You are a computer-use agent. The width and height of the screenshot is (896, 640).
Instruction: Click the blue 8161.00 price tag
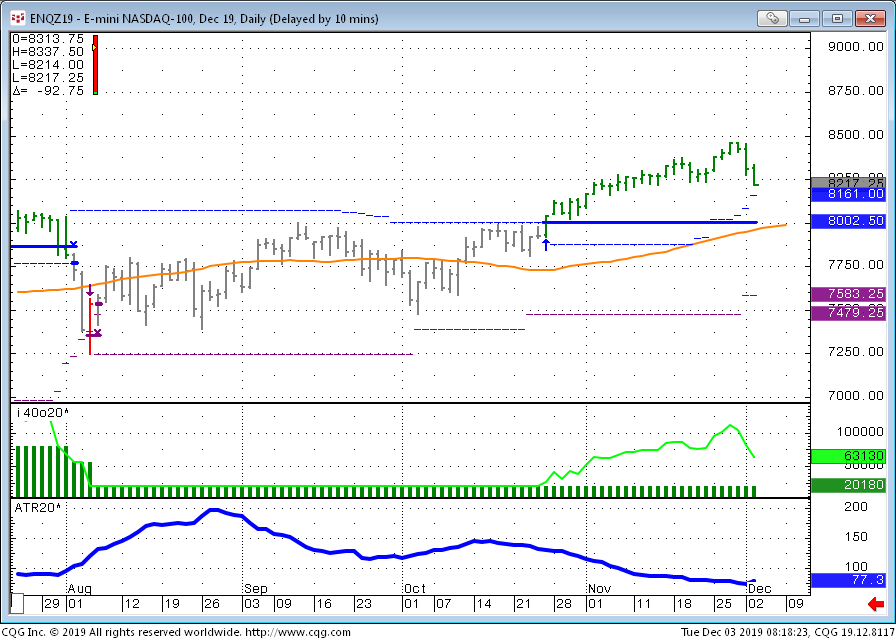848,194
